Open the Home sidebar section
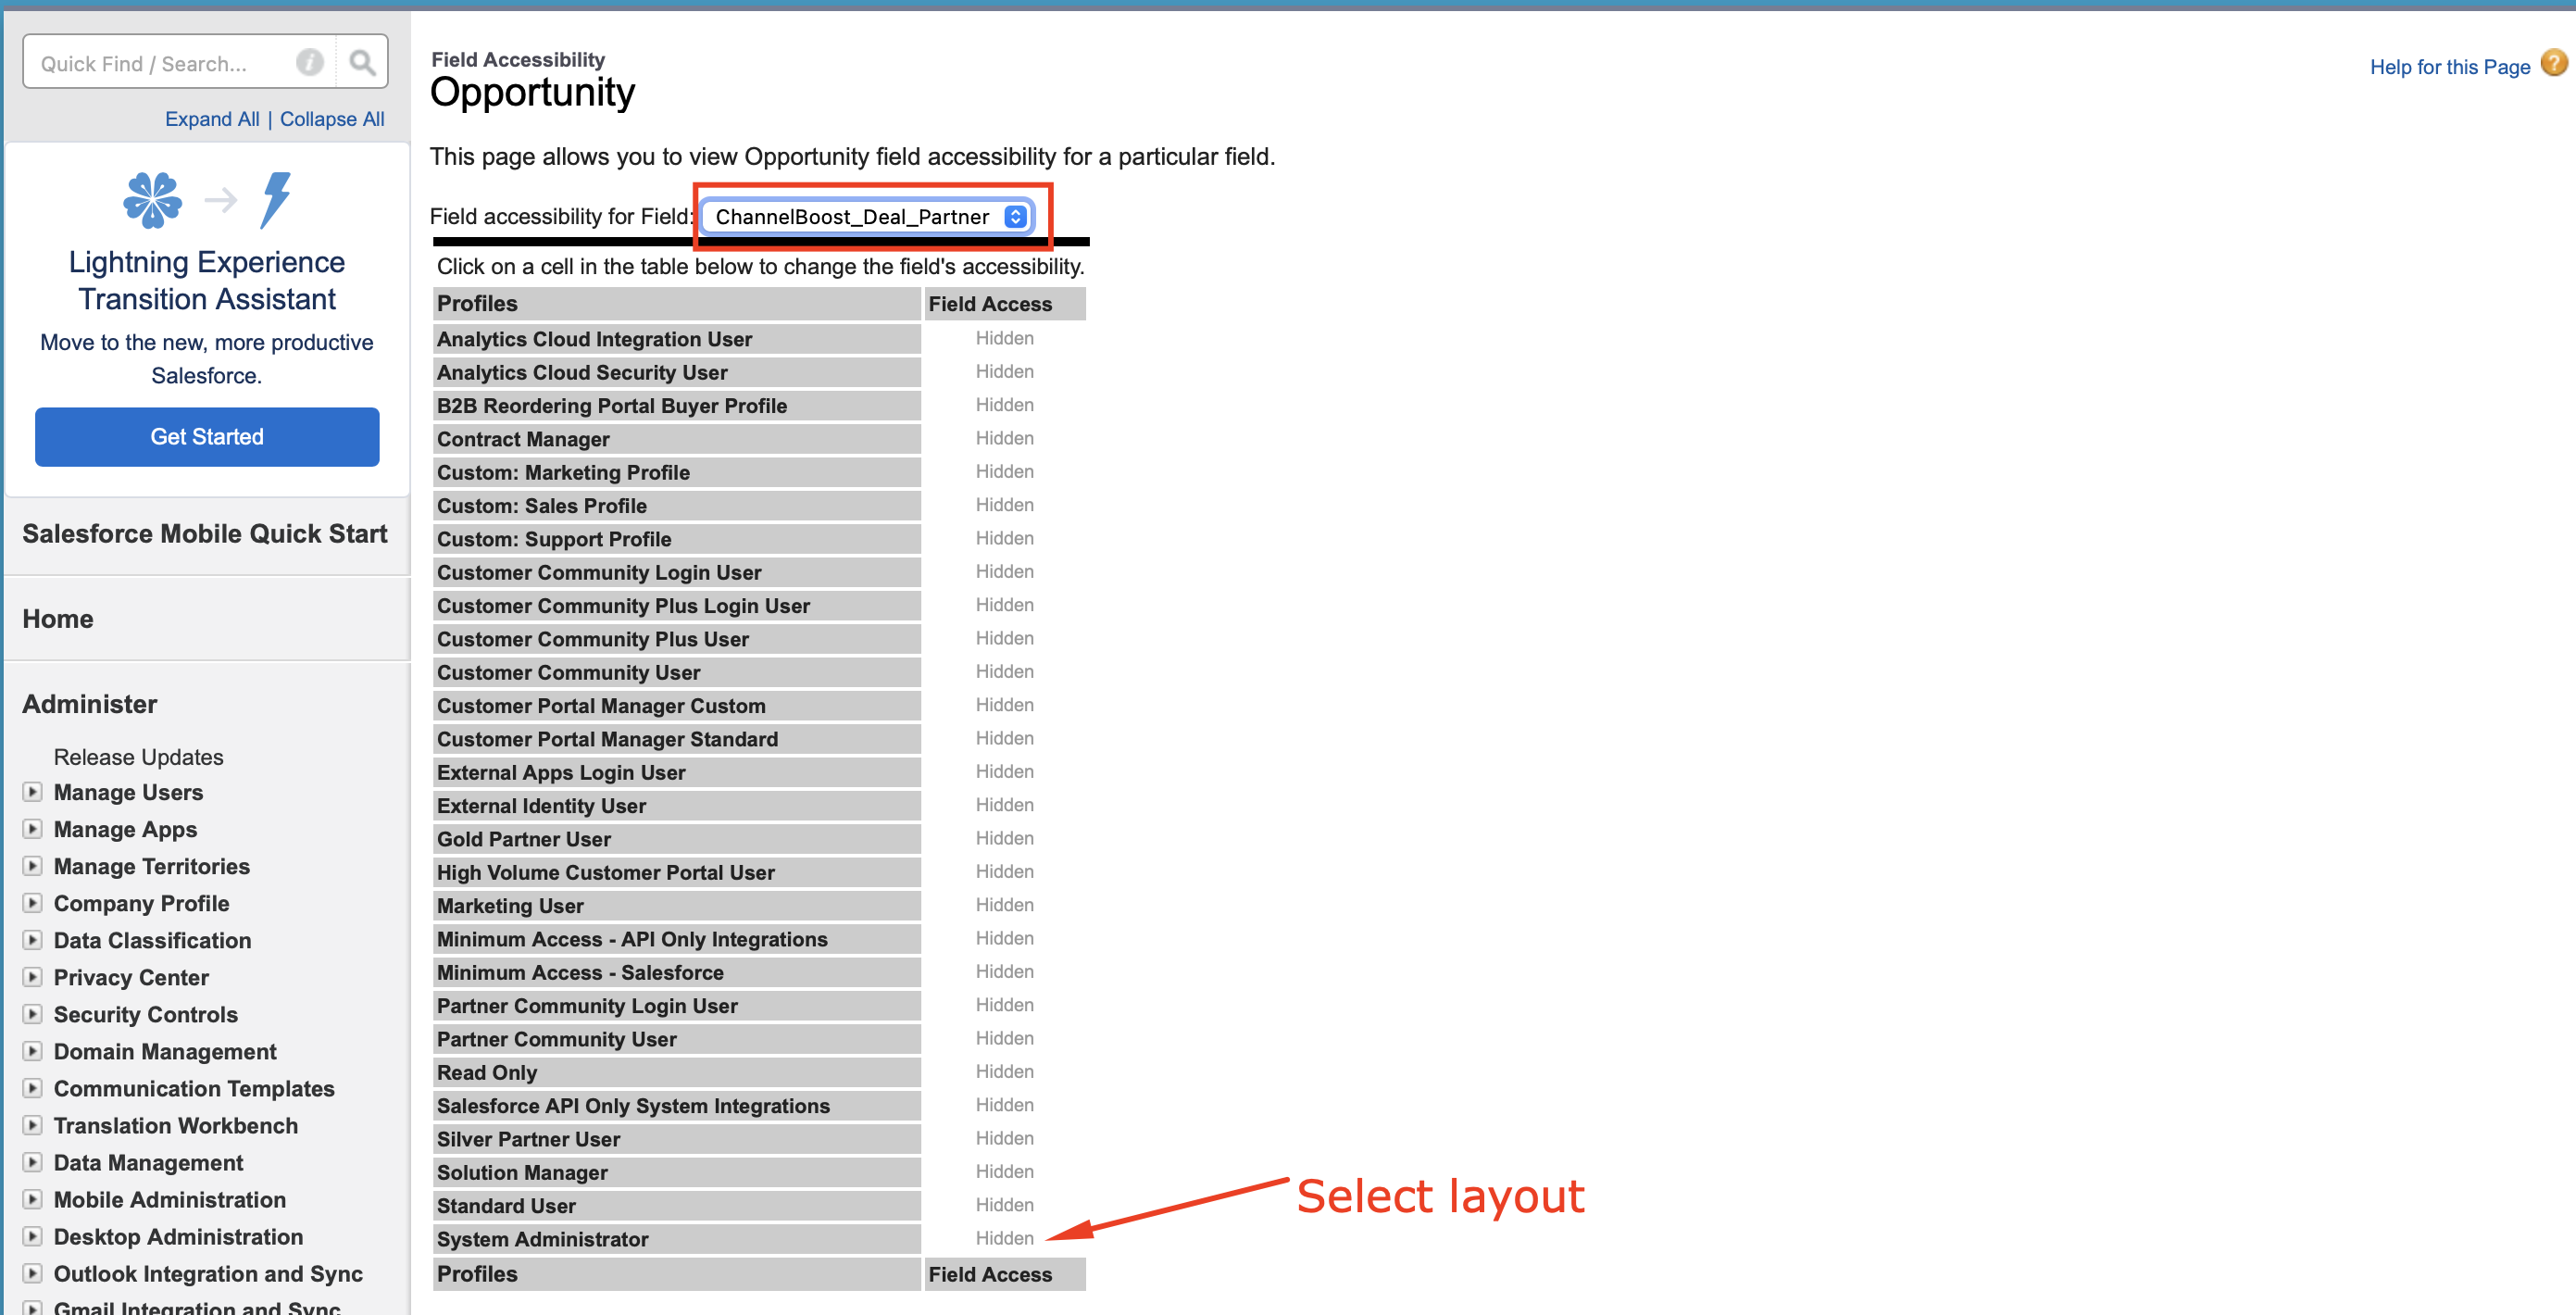This screenshot has width=2576, height=1315. [58, 618]
